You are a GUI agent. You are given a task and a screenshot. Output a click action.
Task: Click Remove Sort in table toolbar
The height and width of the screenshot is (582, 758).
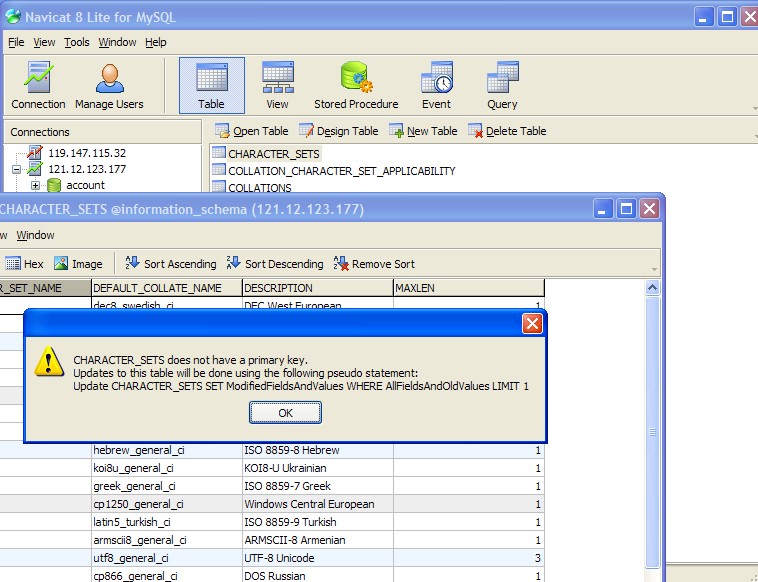pyautogui.click(x=374, y=264)
